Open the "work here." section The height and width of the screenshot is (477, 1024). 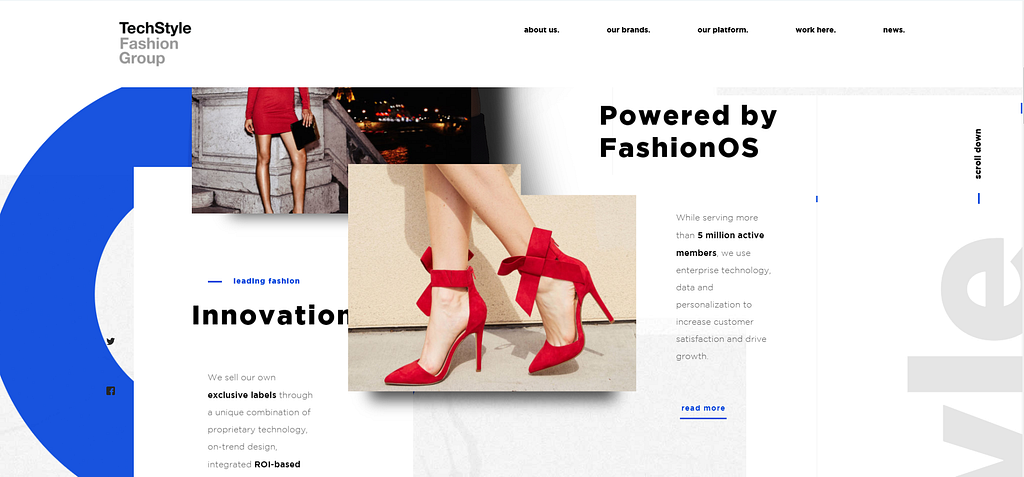click(x=815, y=30)
